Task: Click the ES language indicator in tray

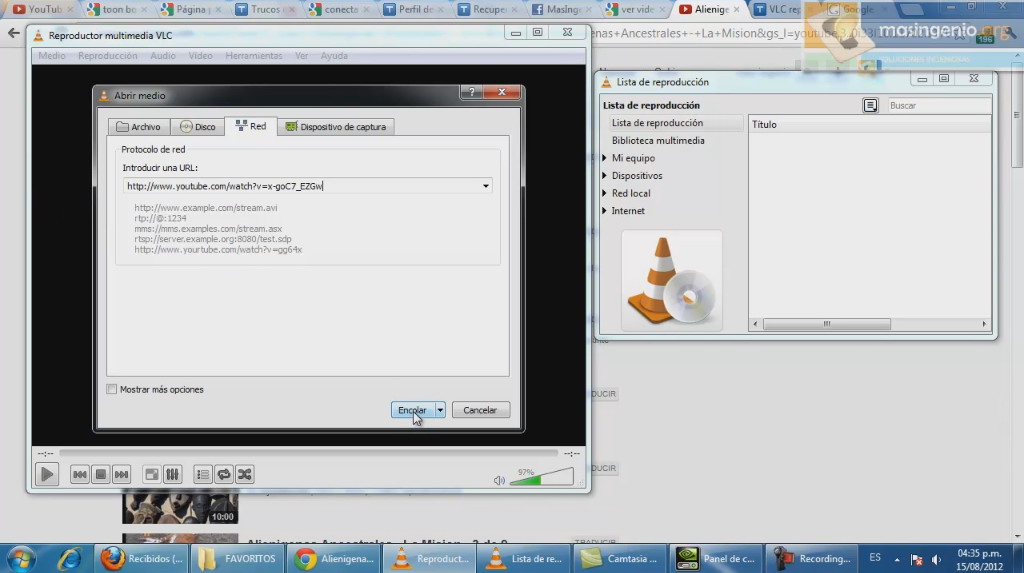Action: 874,557
